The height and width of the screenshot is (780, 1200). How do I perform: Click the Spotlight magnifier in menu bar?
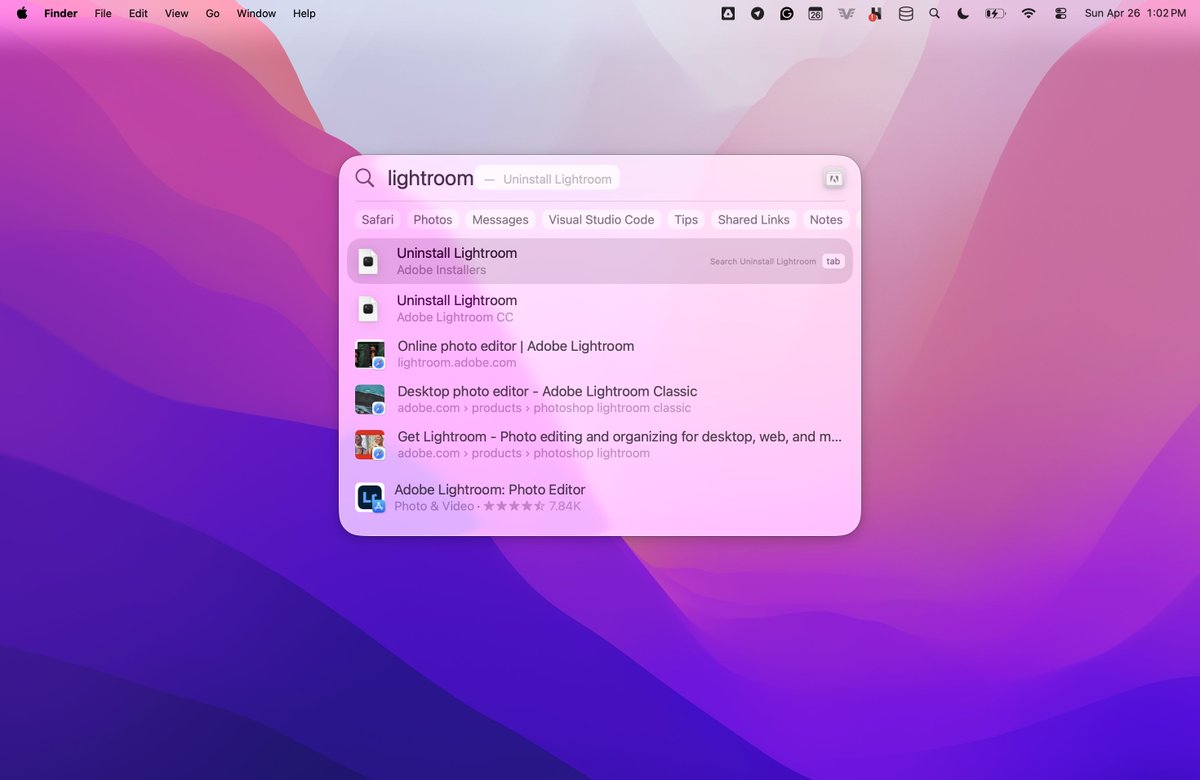tap(935, 13)
